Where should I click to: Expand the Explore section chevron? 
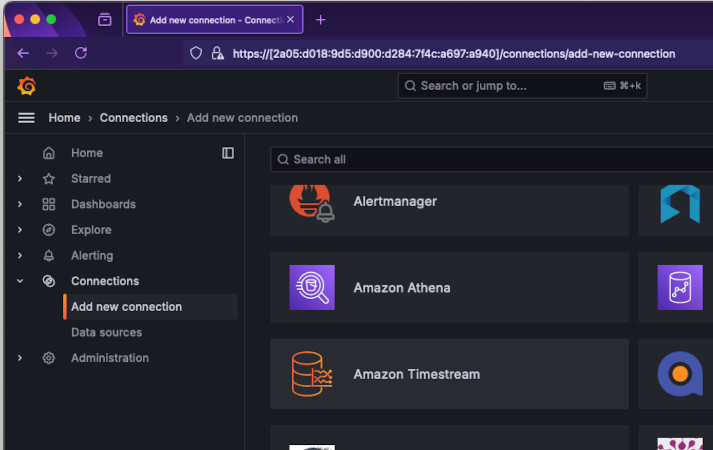coord(20,230)
